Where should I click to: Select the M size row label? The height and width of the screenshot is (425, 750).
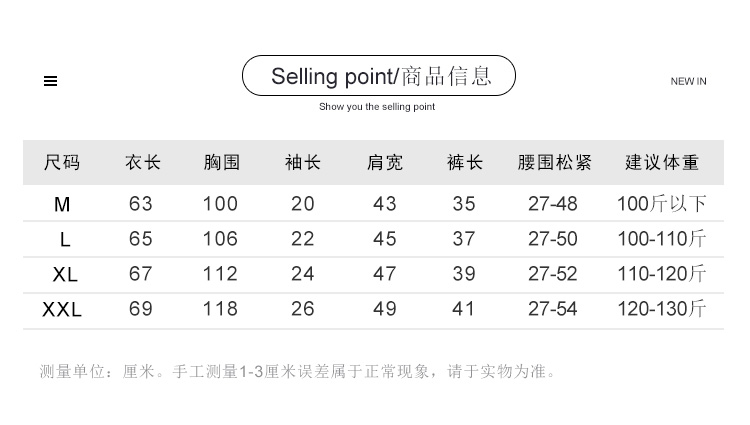pyautogui.click(x=62, y=204)
